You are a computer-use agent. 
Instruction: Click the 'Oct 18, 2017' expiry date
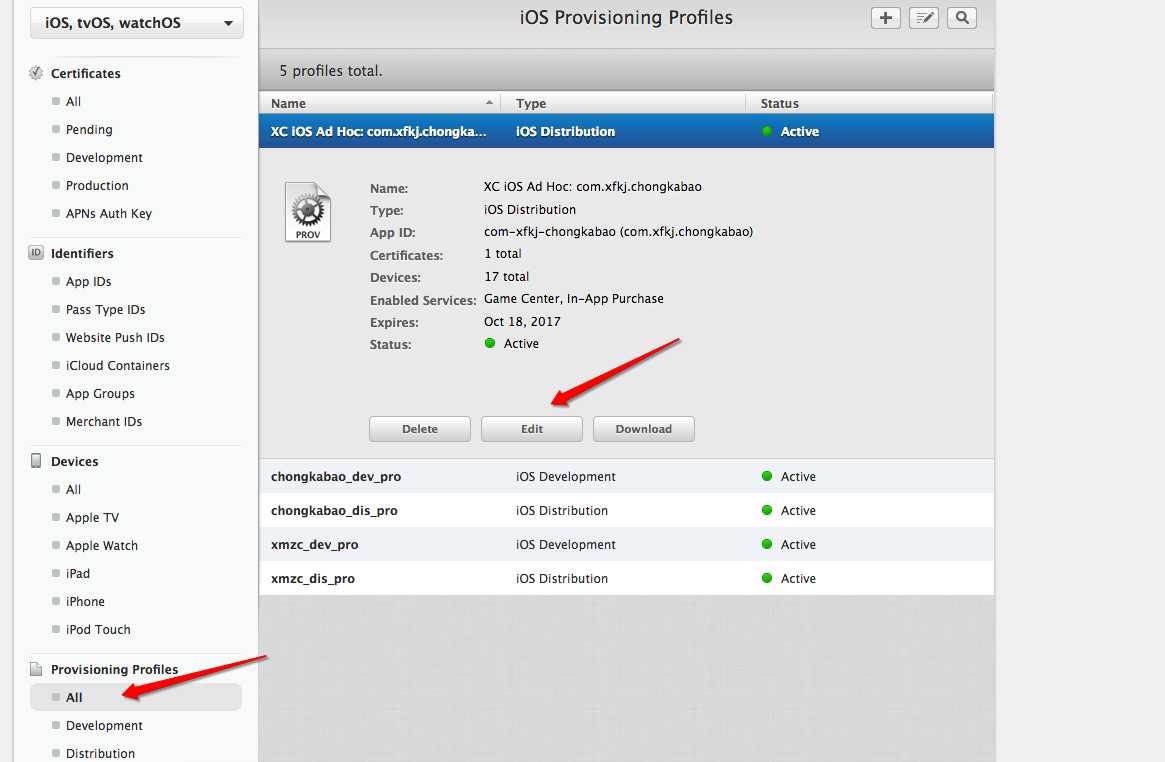[x=522, y=322]
